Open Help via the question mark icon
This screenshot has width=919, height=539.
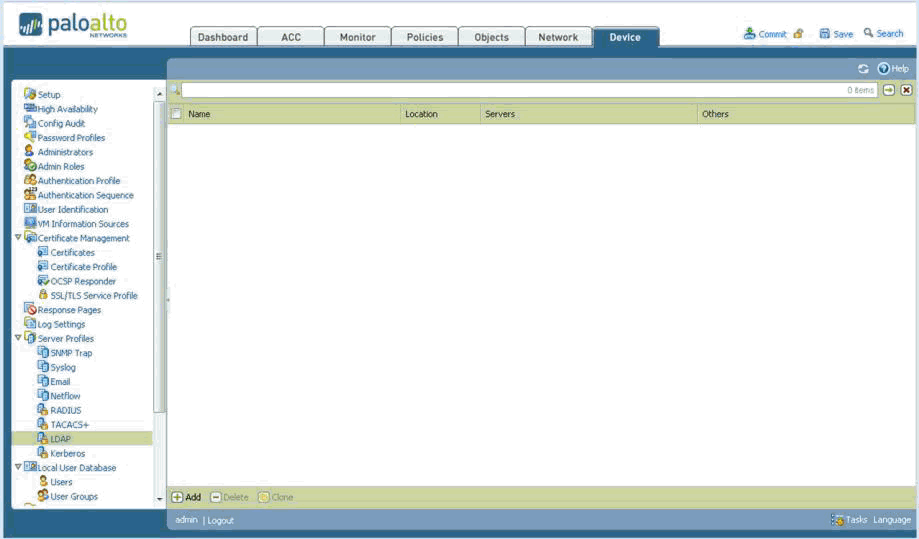click(x=884, y=69)
